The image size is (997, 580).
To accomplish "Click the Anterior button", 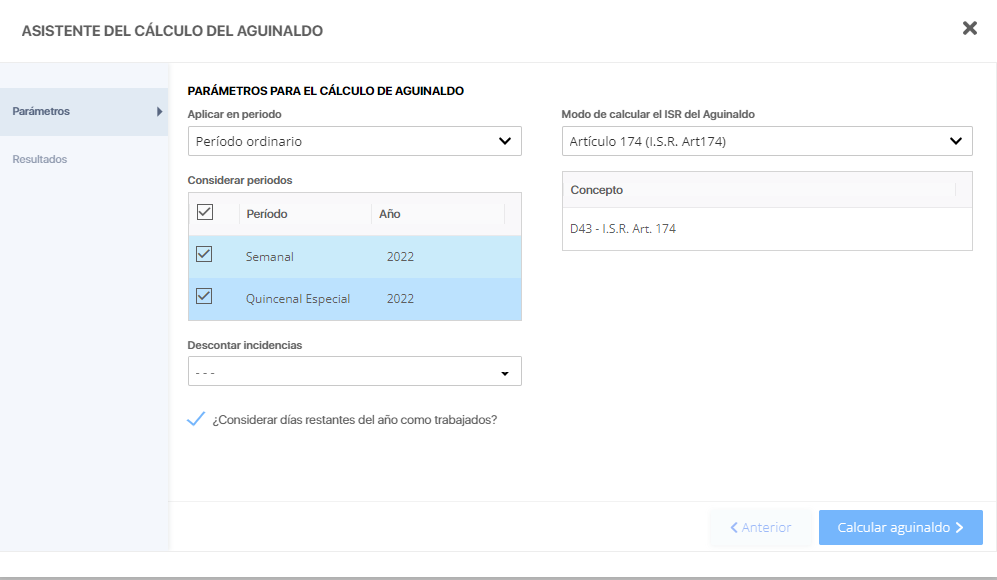I will coord(760,527).
